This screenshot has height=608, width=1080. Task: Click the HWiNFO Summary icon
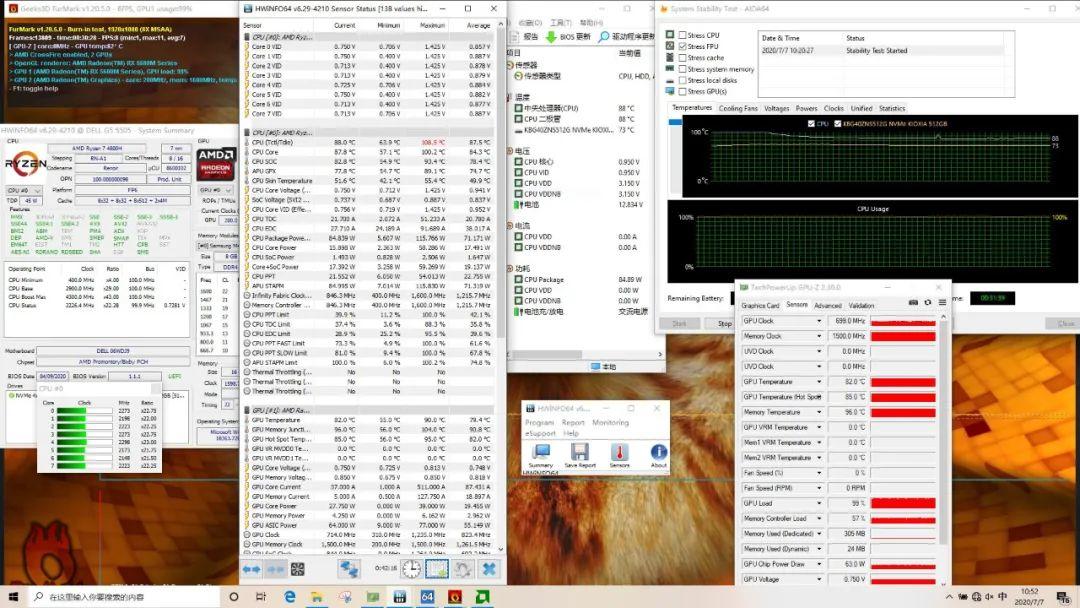[540, 451]
